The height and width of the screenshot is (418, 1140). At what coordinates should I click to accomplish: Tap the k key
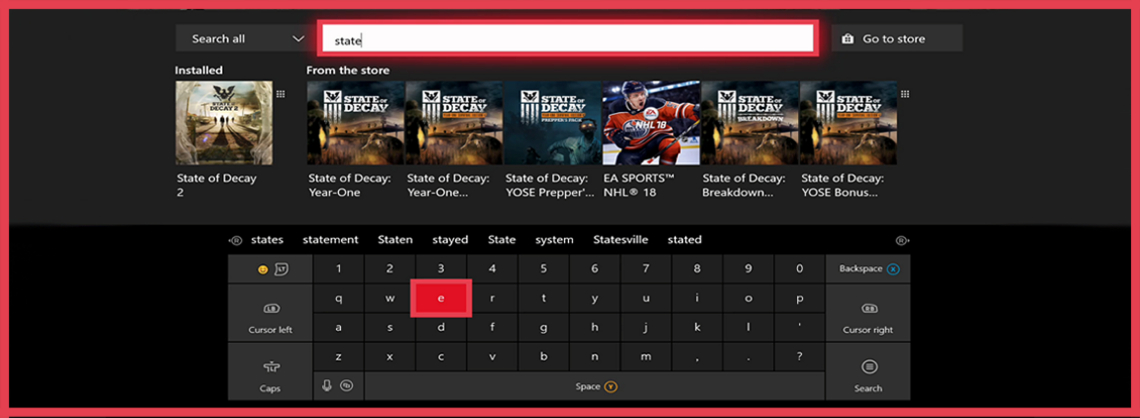(x=697, y=327)
